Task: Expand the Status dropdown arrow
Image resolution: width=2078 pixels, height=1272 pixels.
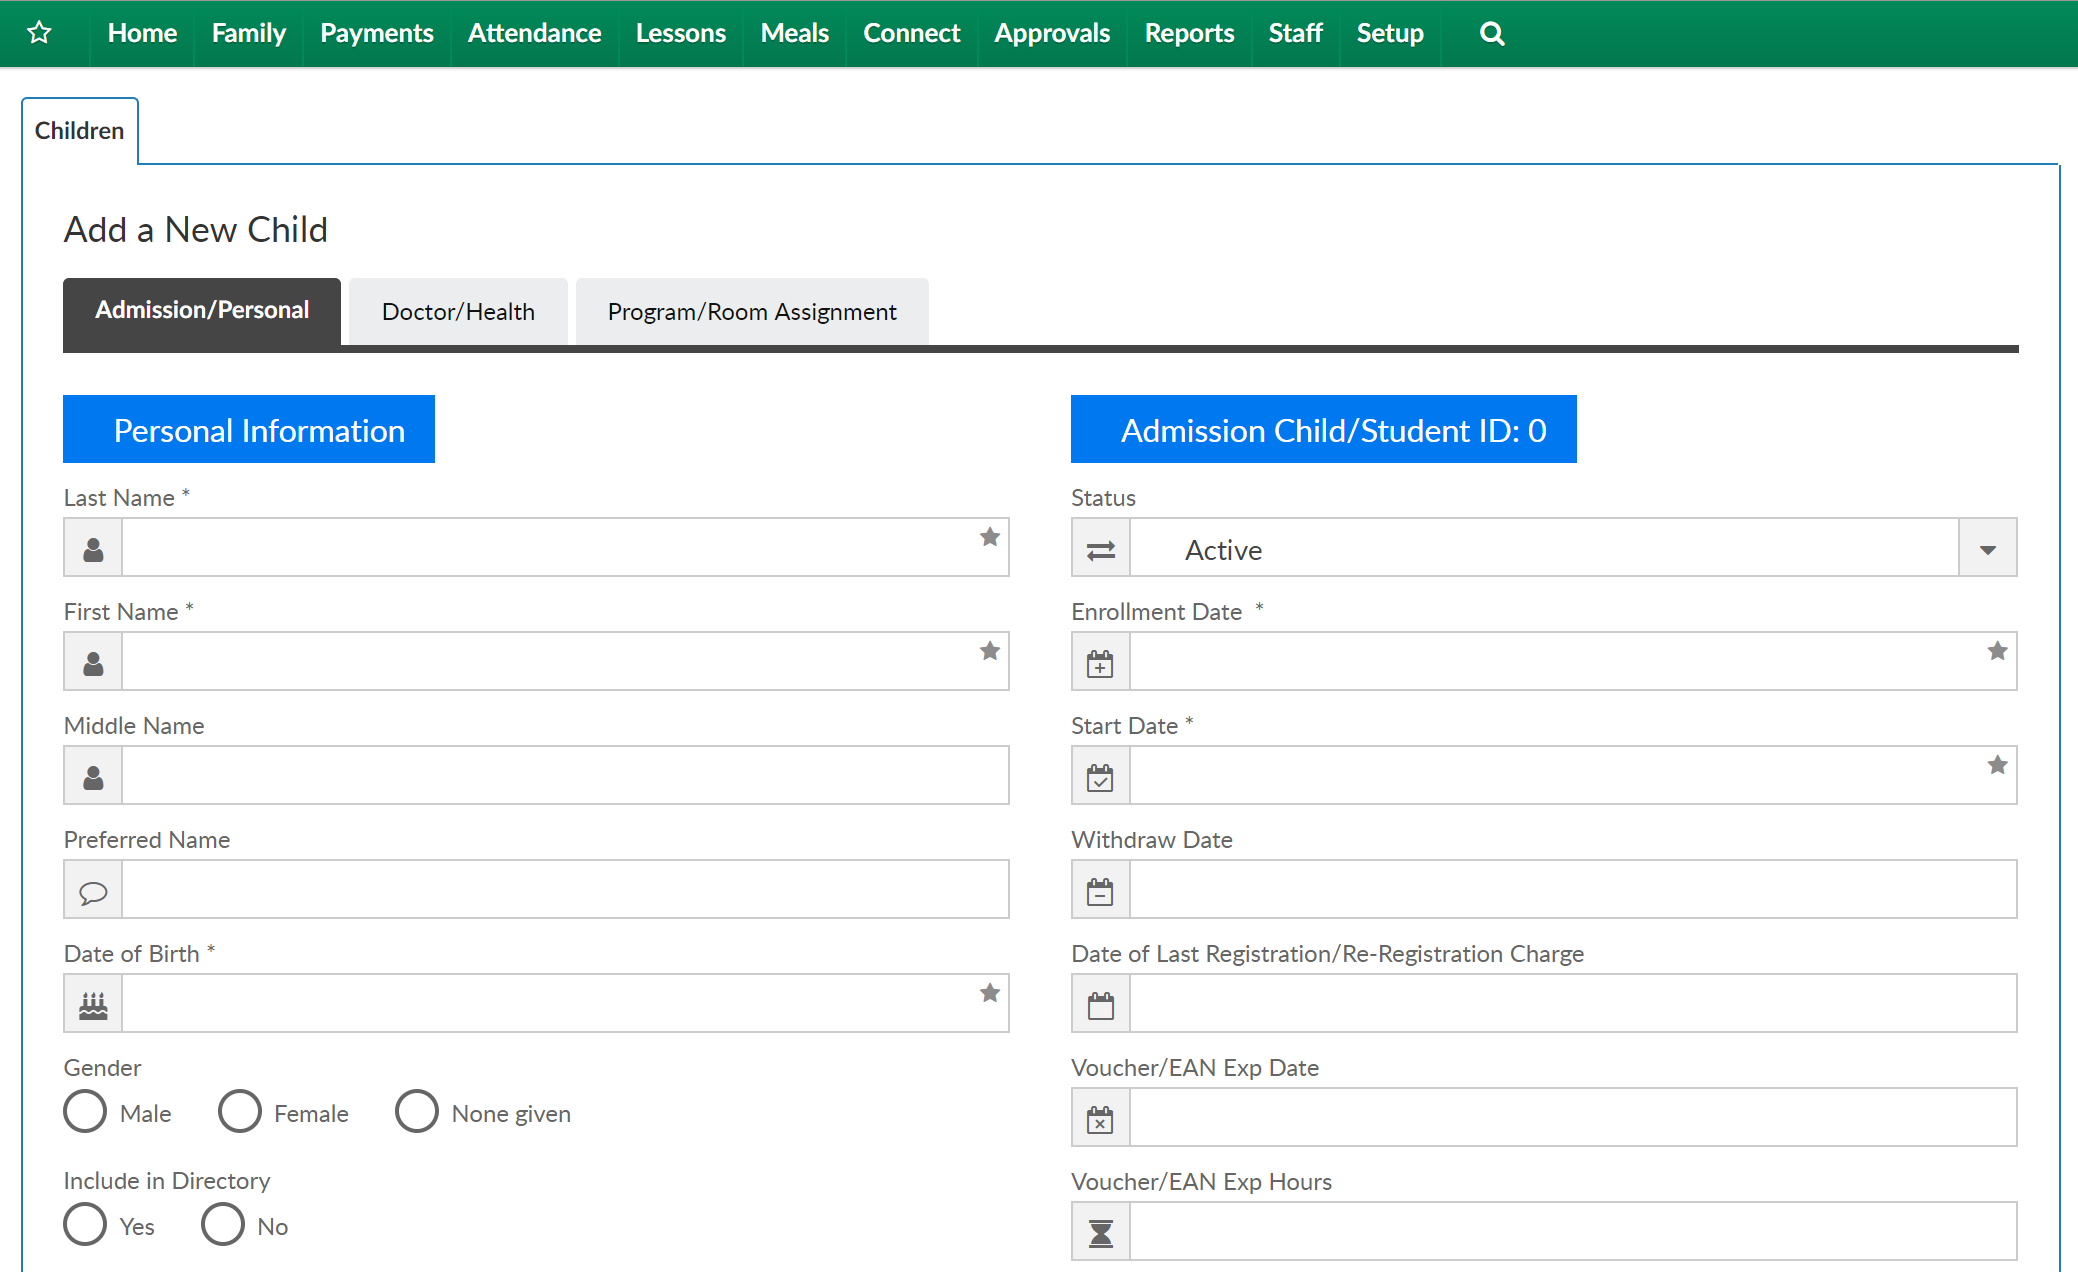Action: tap(1987, 548)
